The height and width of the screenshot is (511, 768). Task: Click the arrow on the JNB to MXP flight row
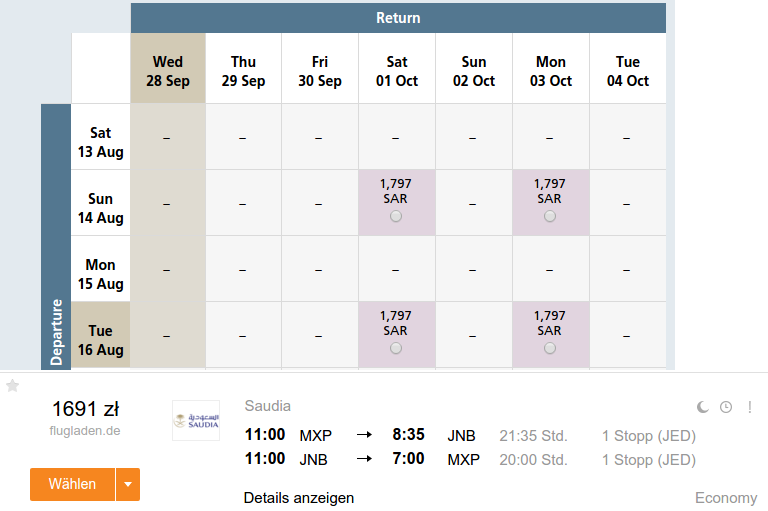pyautogui.click(x=364, y=459)
